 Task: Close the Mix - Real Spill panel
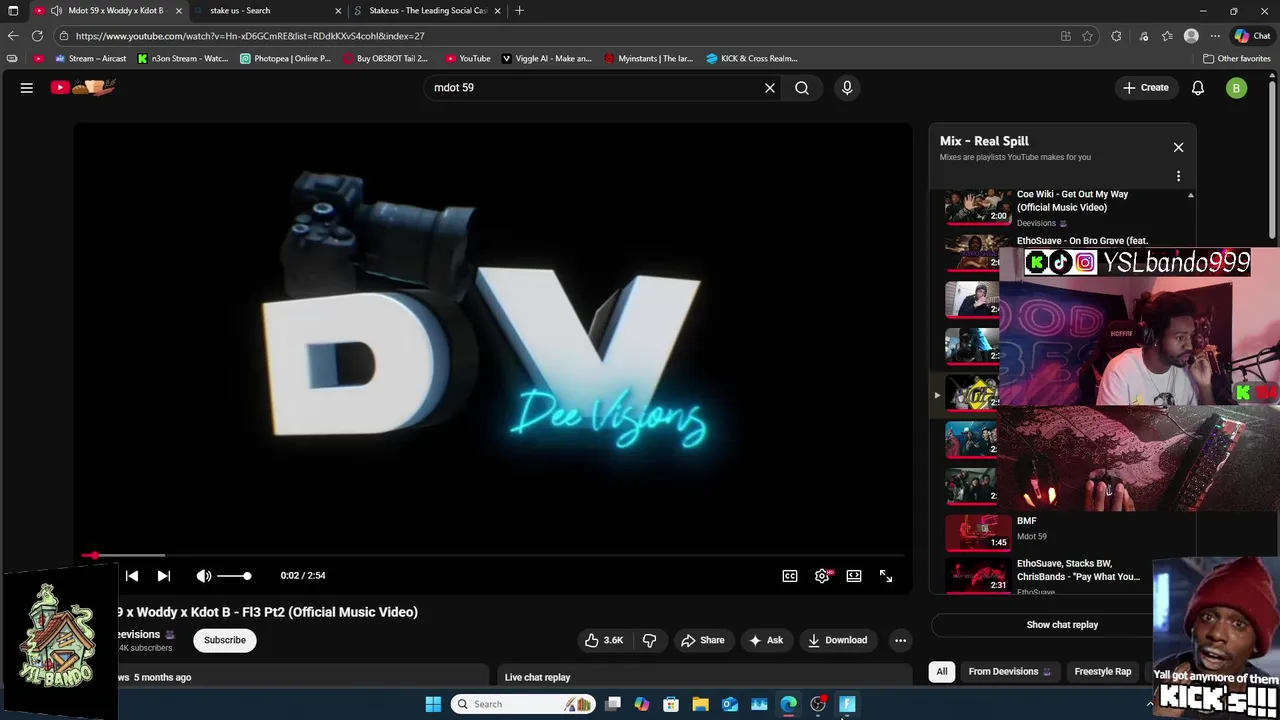point(1178,147)
